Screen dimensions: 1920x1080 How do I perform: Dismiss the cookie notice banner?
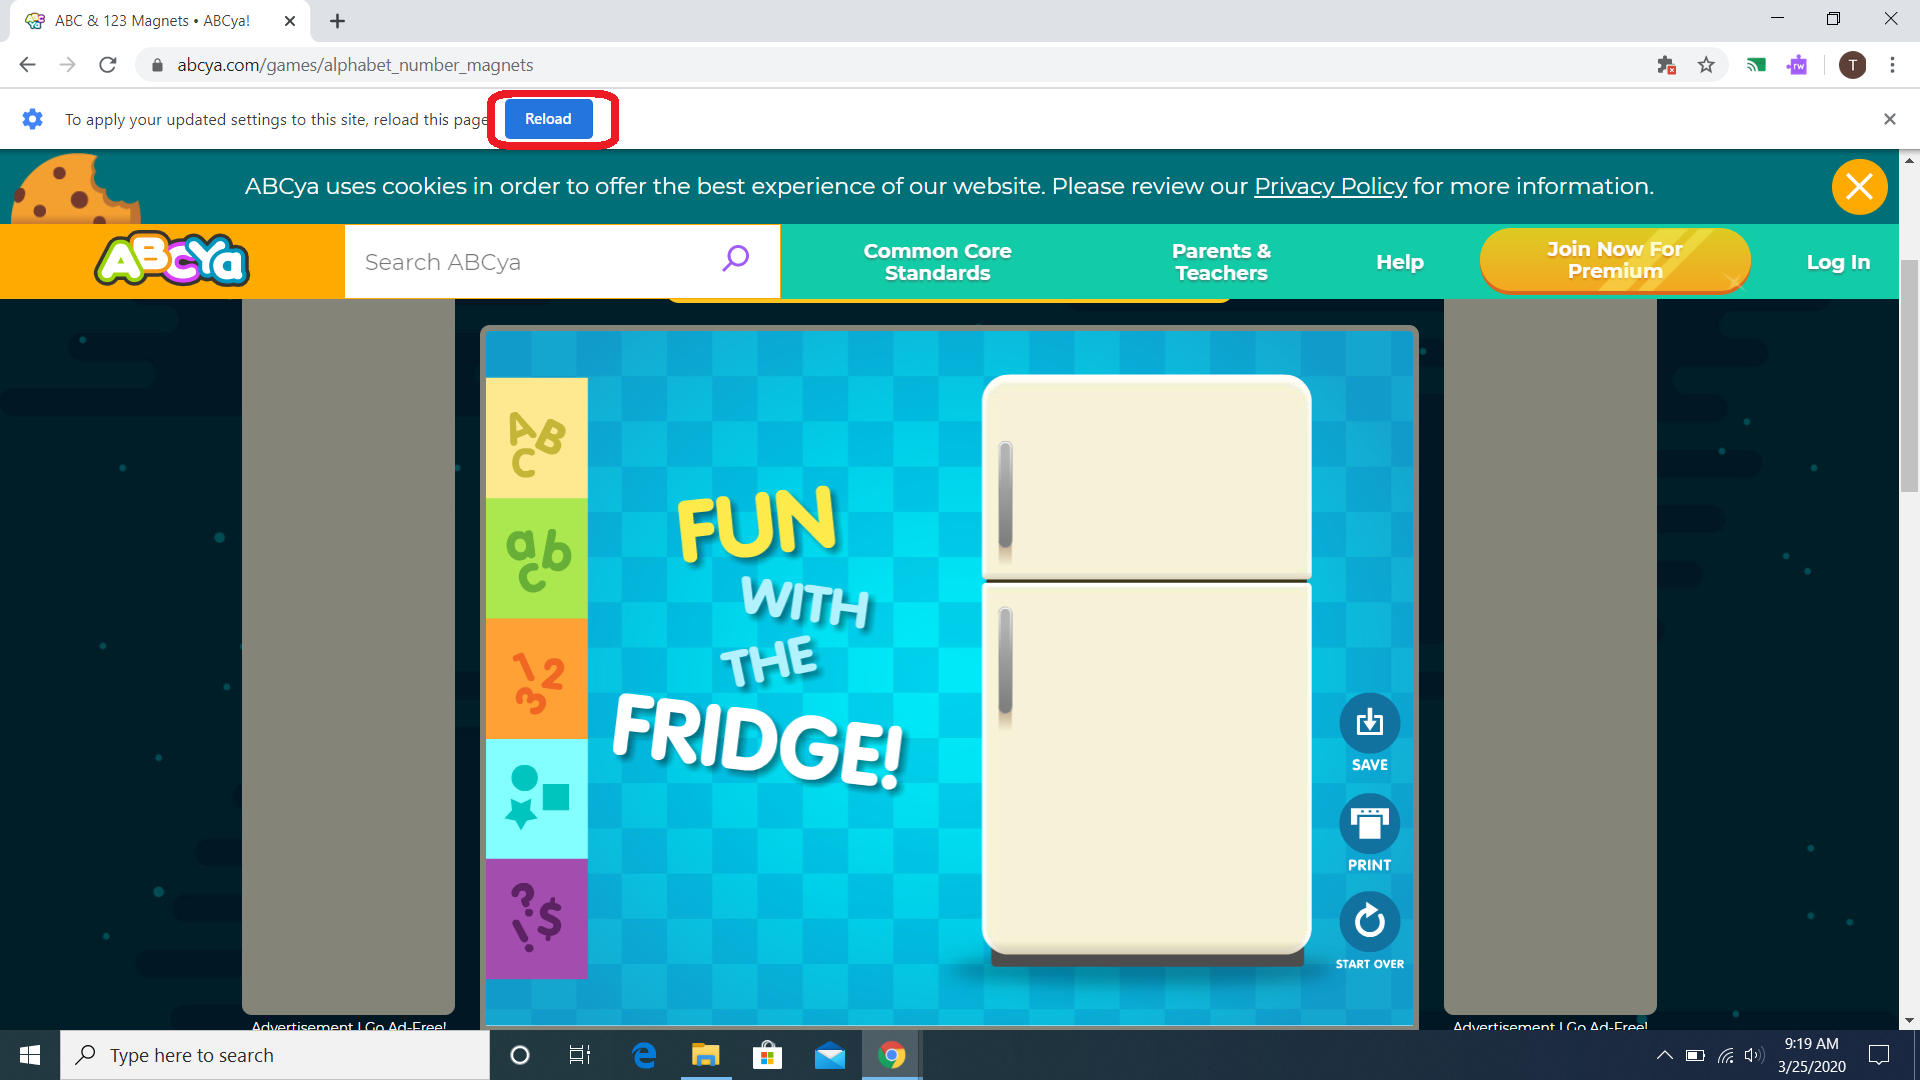point(1859,187)
